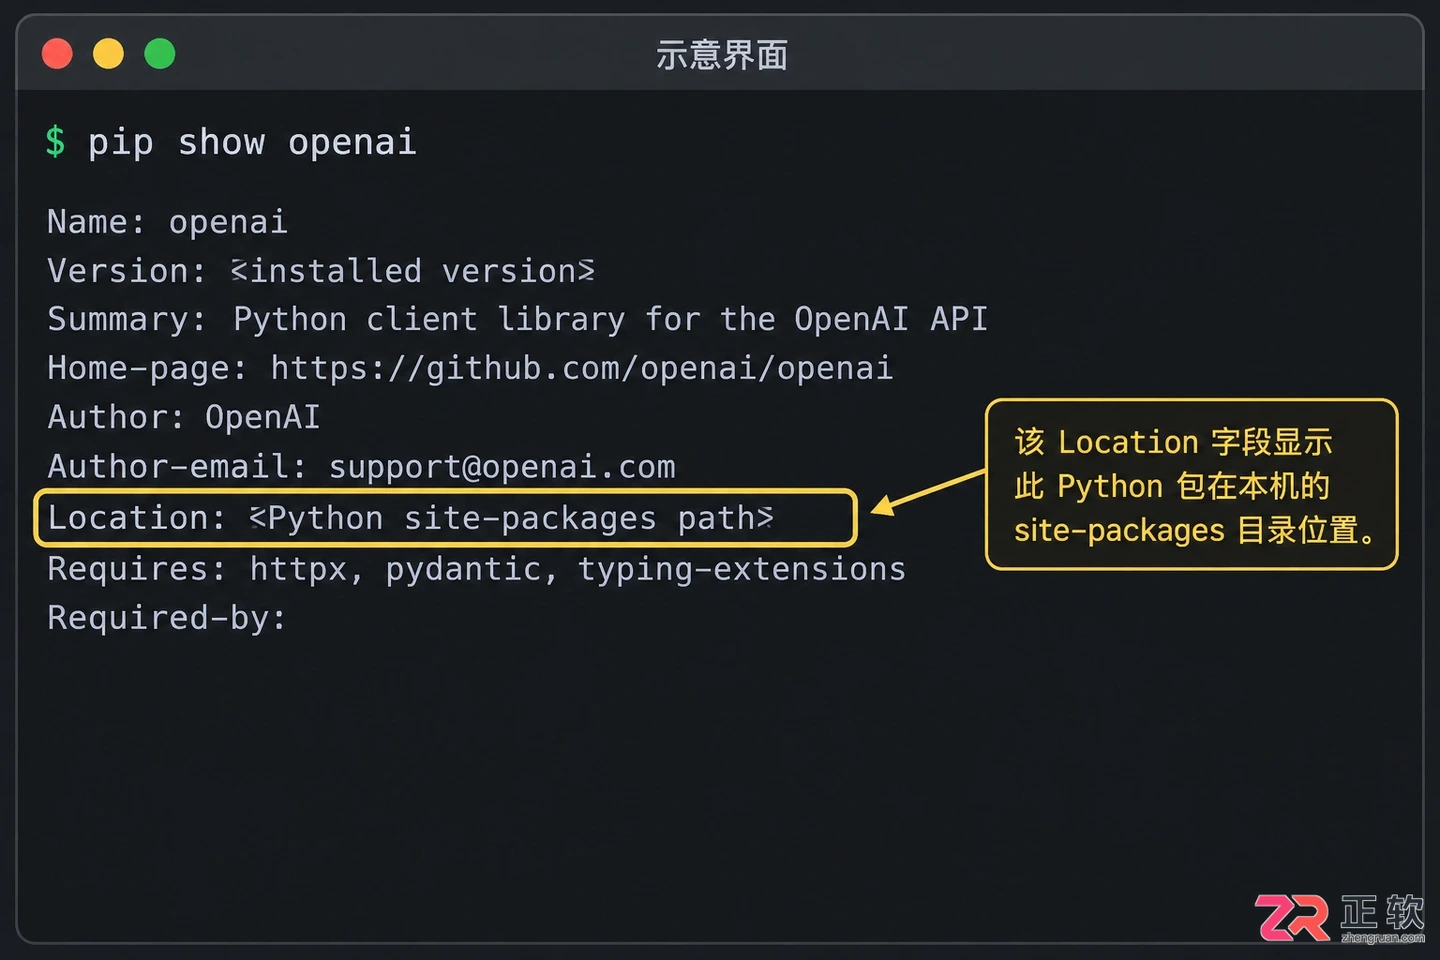Click the yellow Chinese annotation callout box

1191,485
